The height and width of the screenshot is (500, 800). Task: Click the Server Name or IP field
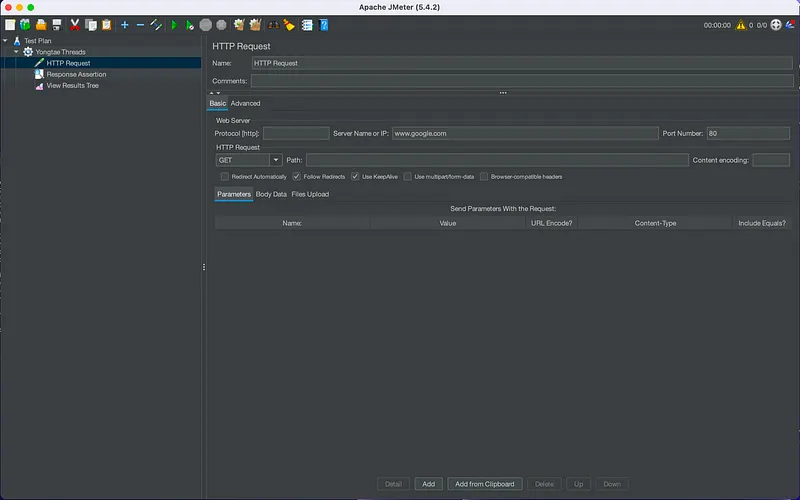coord(523,133)
